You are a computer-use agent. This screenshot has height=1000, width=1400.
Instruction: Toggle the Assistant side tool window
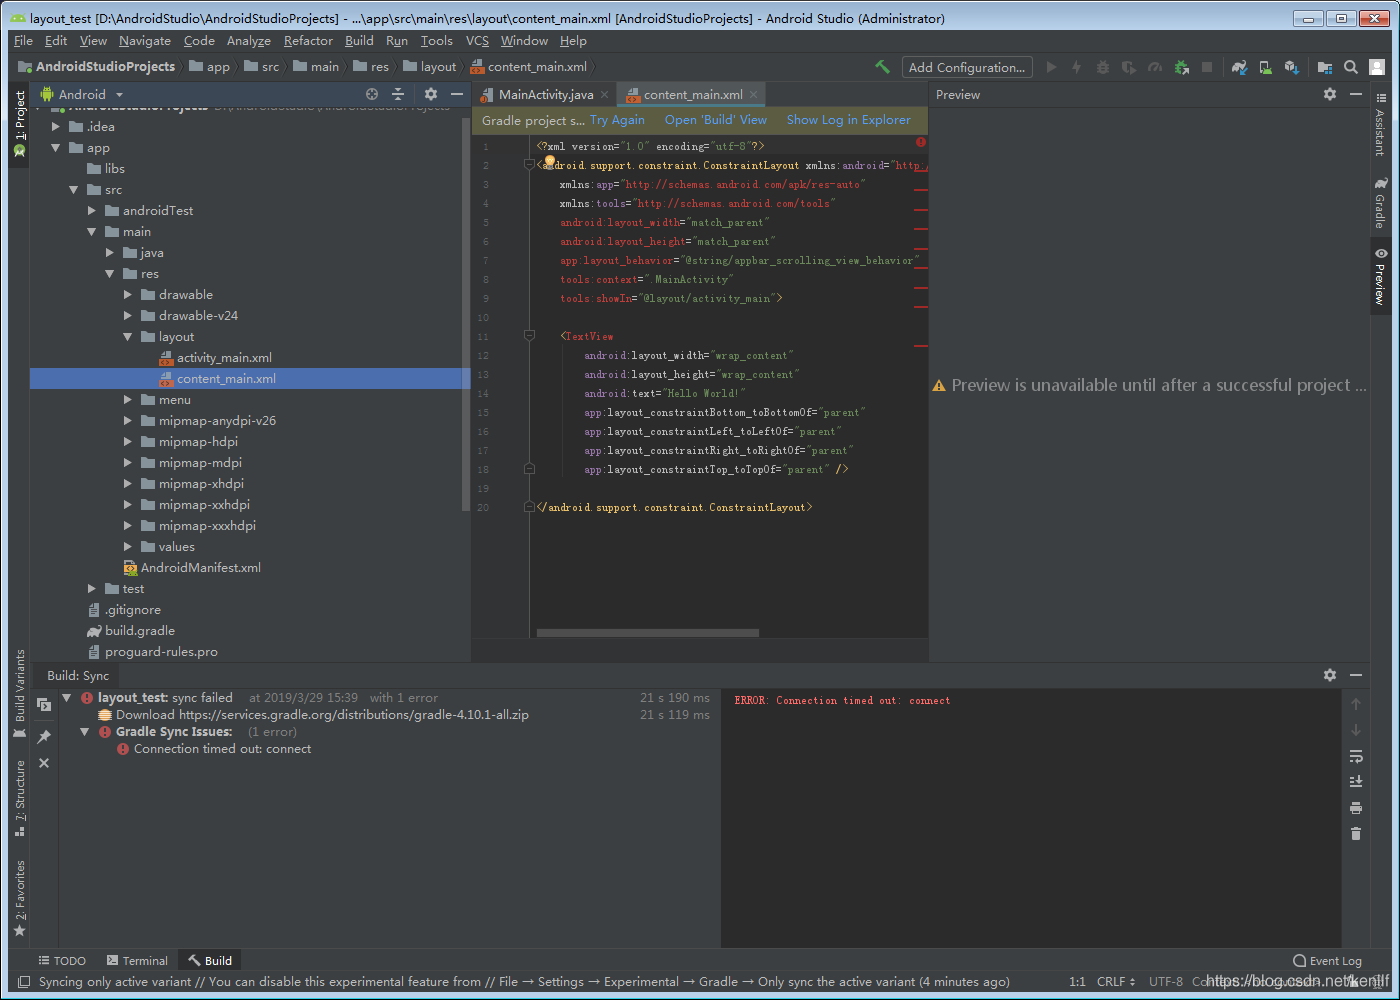coord(1380,125)
